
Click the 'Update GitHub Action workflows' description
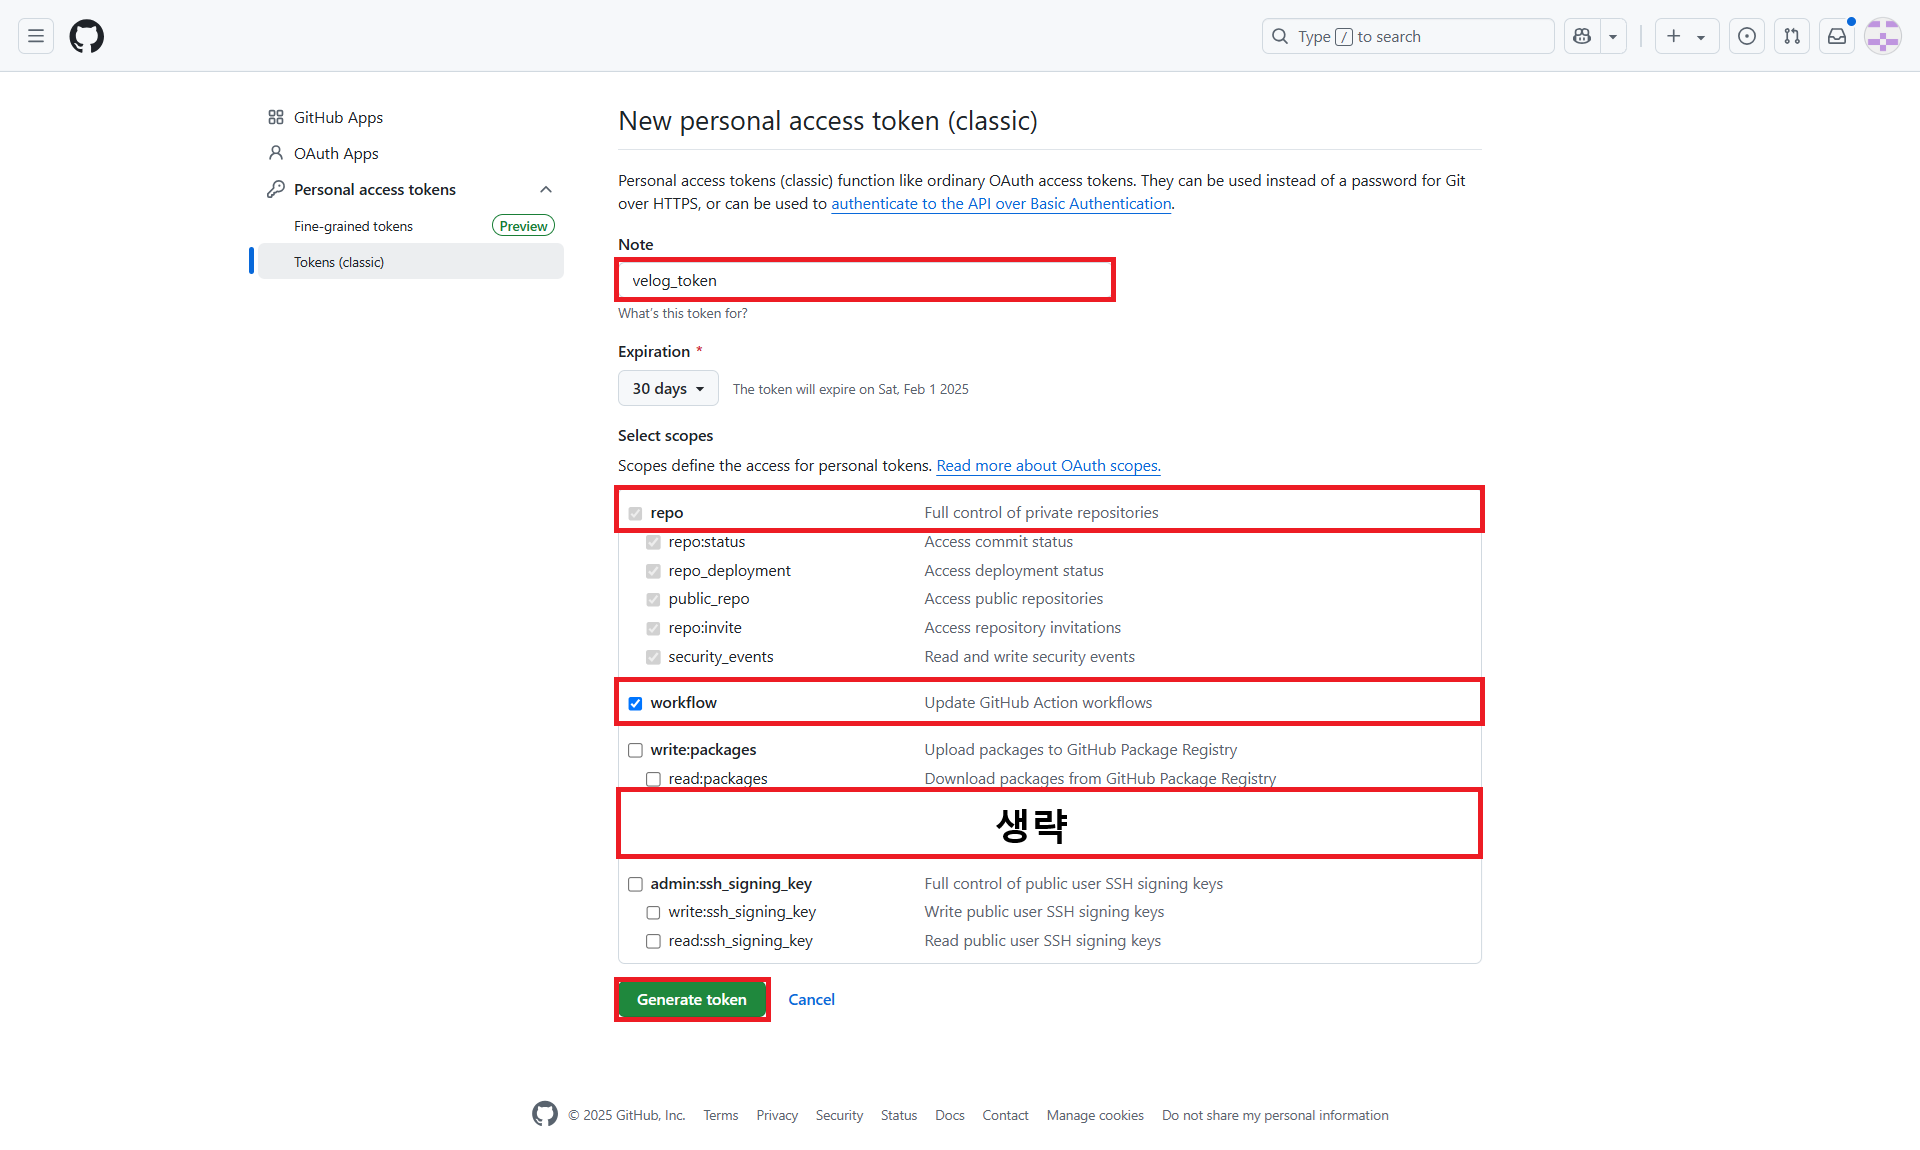[x=1038, y=703]
